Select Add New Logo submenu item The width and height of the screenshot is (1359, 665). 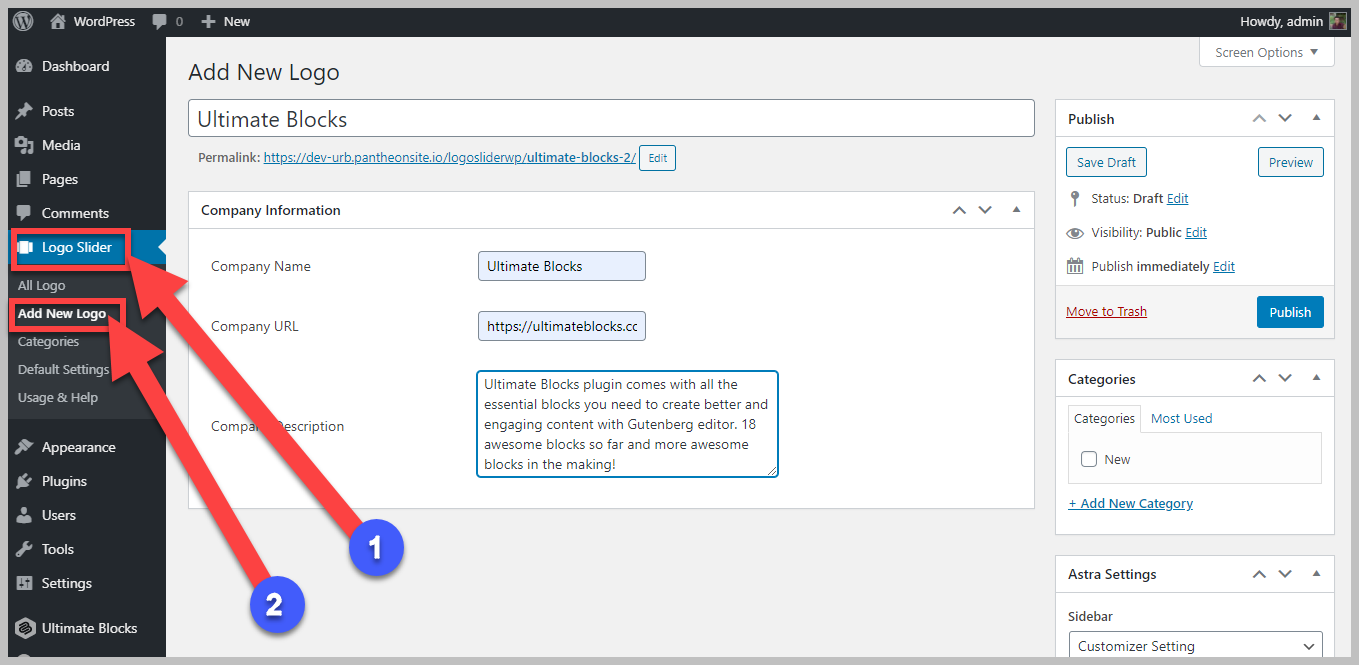pyautogui.click(x=62, y=313)
